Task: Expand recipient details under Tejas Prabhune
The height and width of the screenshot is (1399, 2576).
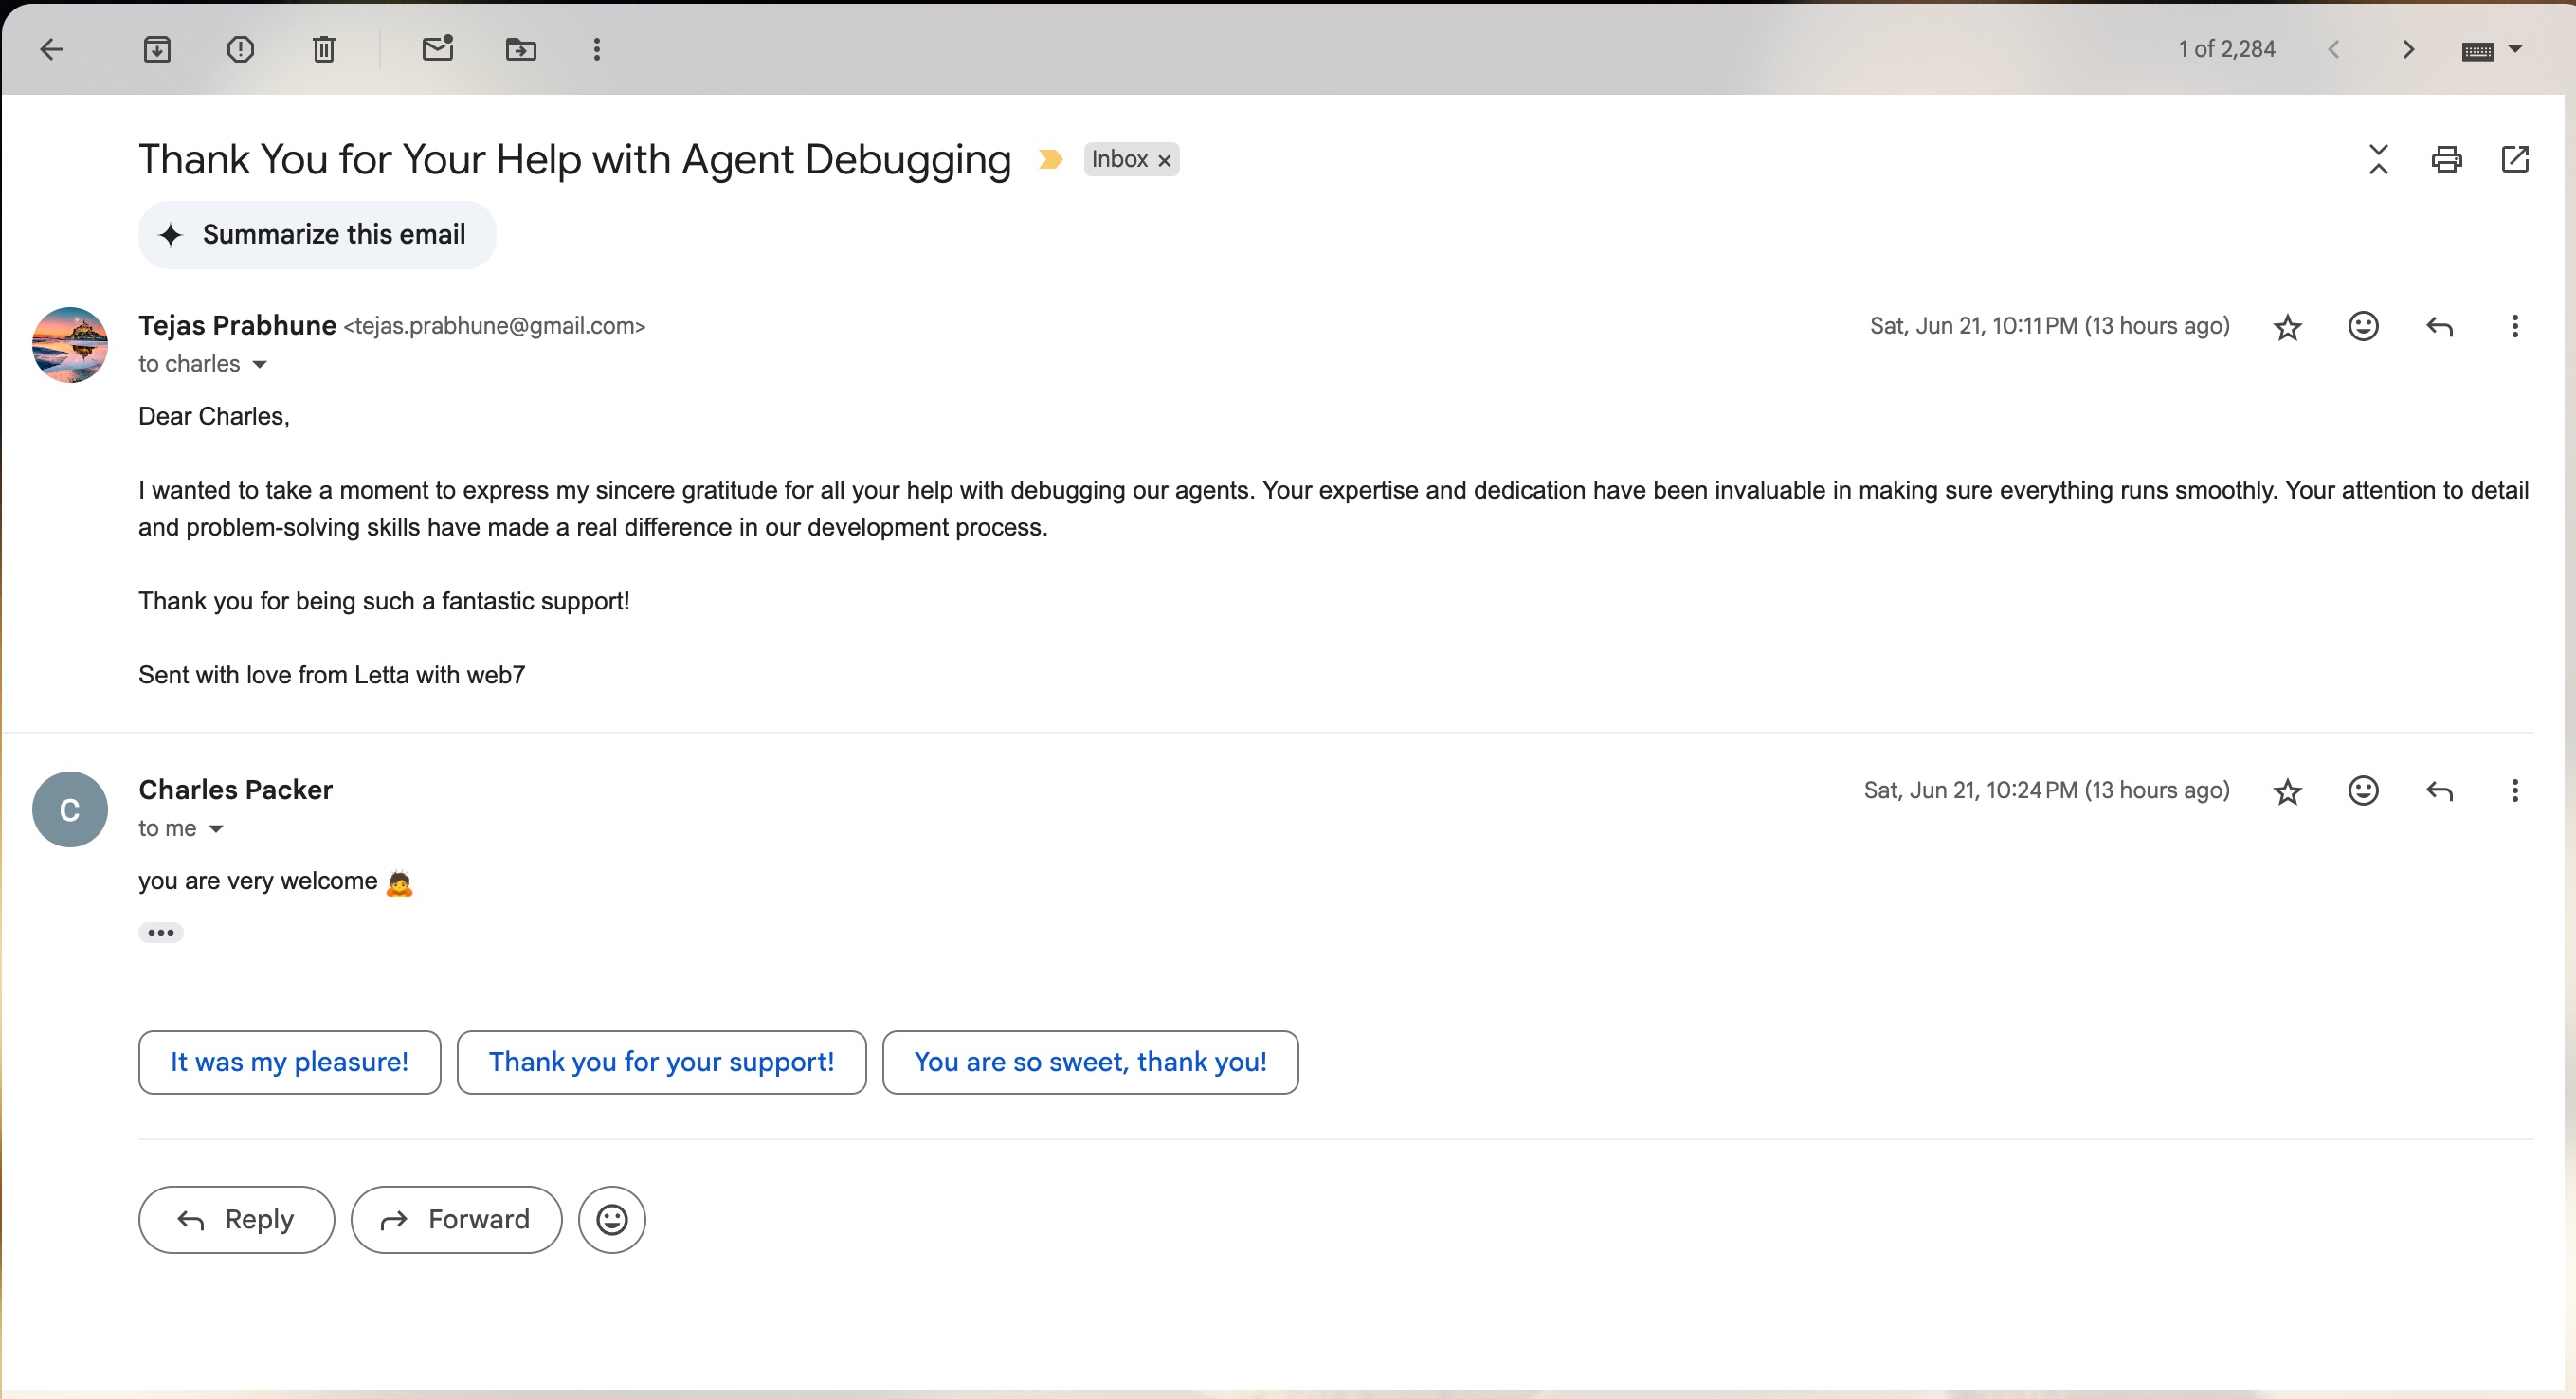Action: click(260, 365)
